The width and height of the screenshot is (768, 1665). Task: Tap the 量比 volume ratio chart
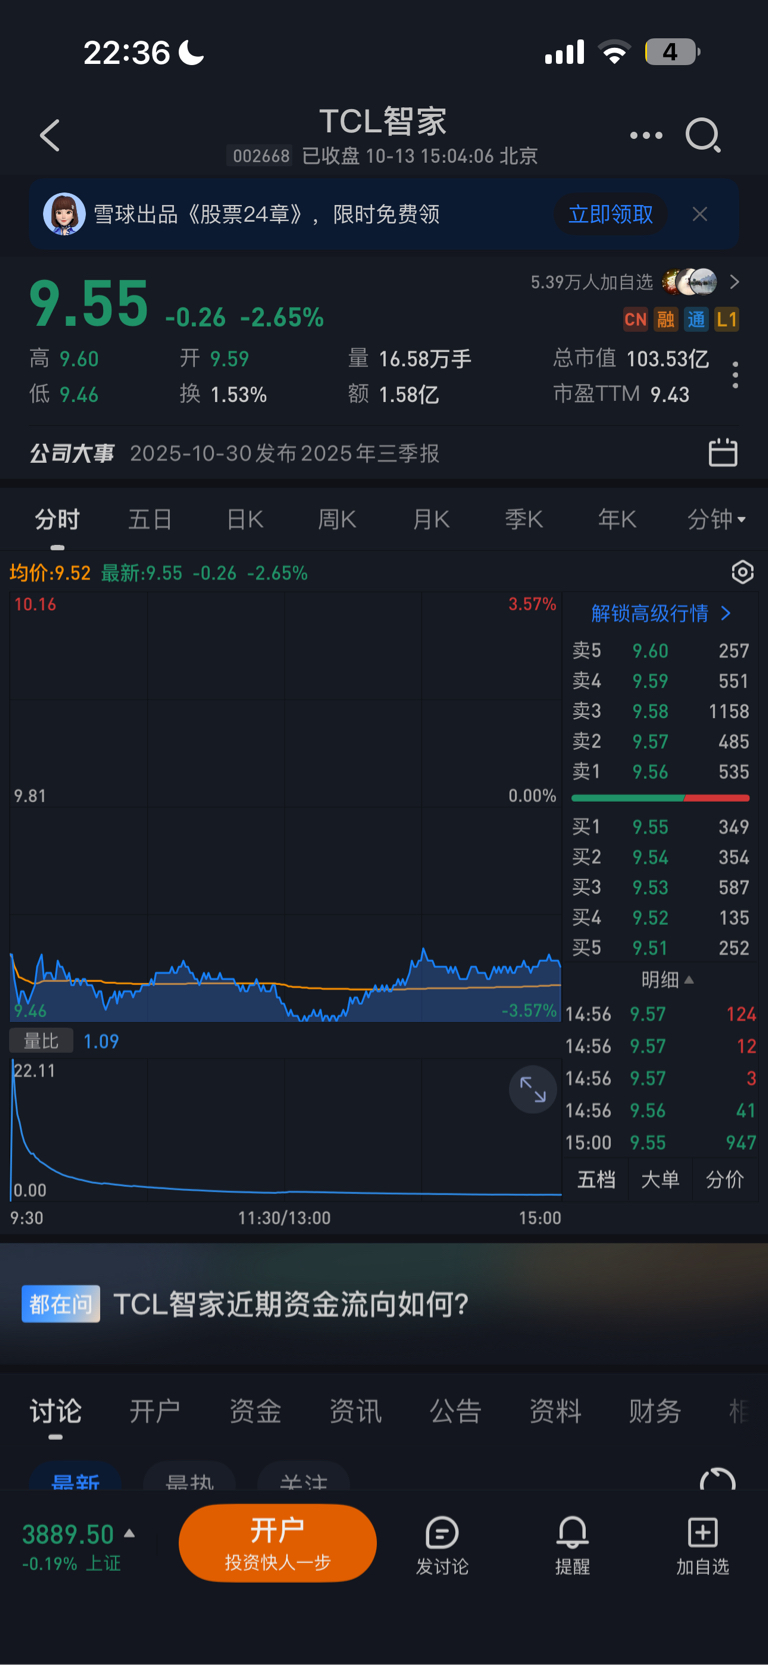(285, 1128)
